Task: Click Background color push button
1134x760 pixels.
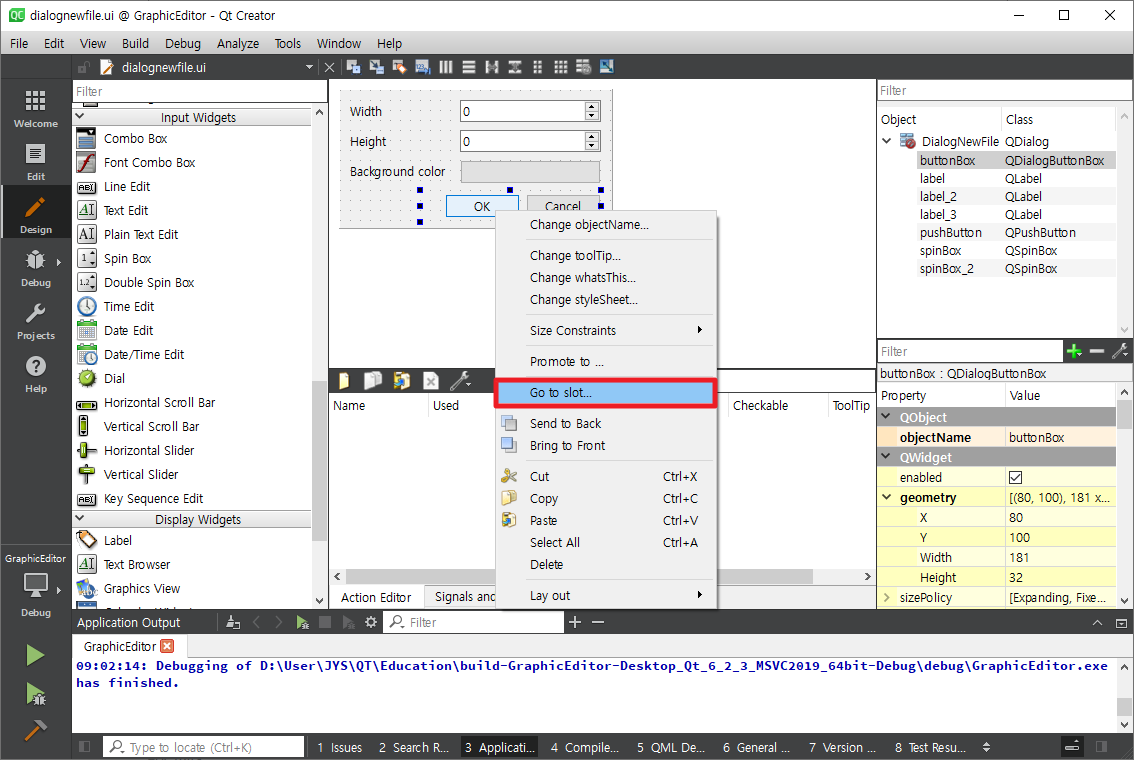Action: pos(530,171)
